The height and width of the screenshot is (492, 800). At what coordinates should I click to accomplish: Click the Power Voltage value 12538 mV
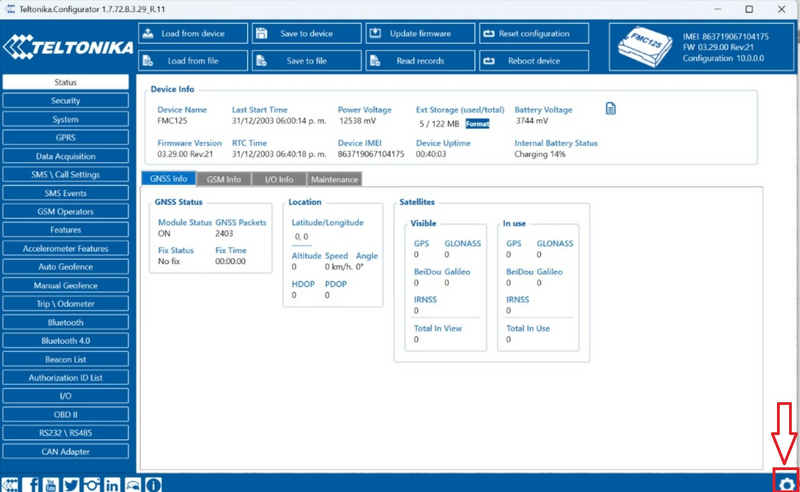(x=357, y=121)
